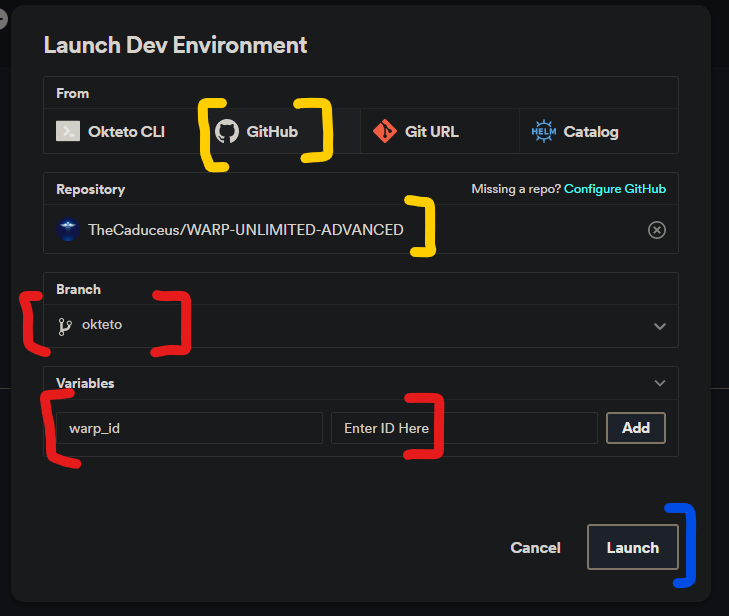This screenshot has height=616, width=729.
Task: Click the Cancel button
Action: coord(535,548)
